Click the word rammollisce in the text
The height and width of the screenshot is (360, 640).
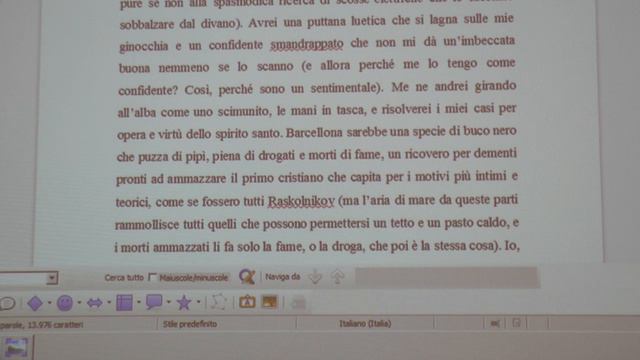[147, 225]
